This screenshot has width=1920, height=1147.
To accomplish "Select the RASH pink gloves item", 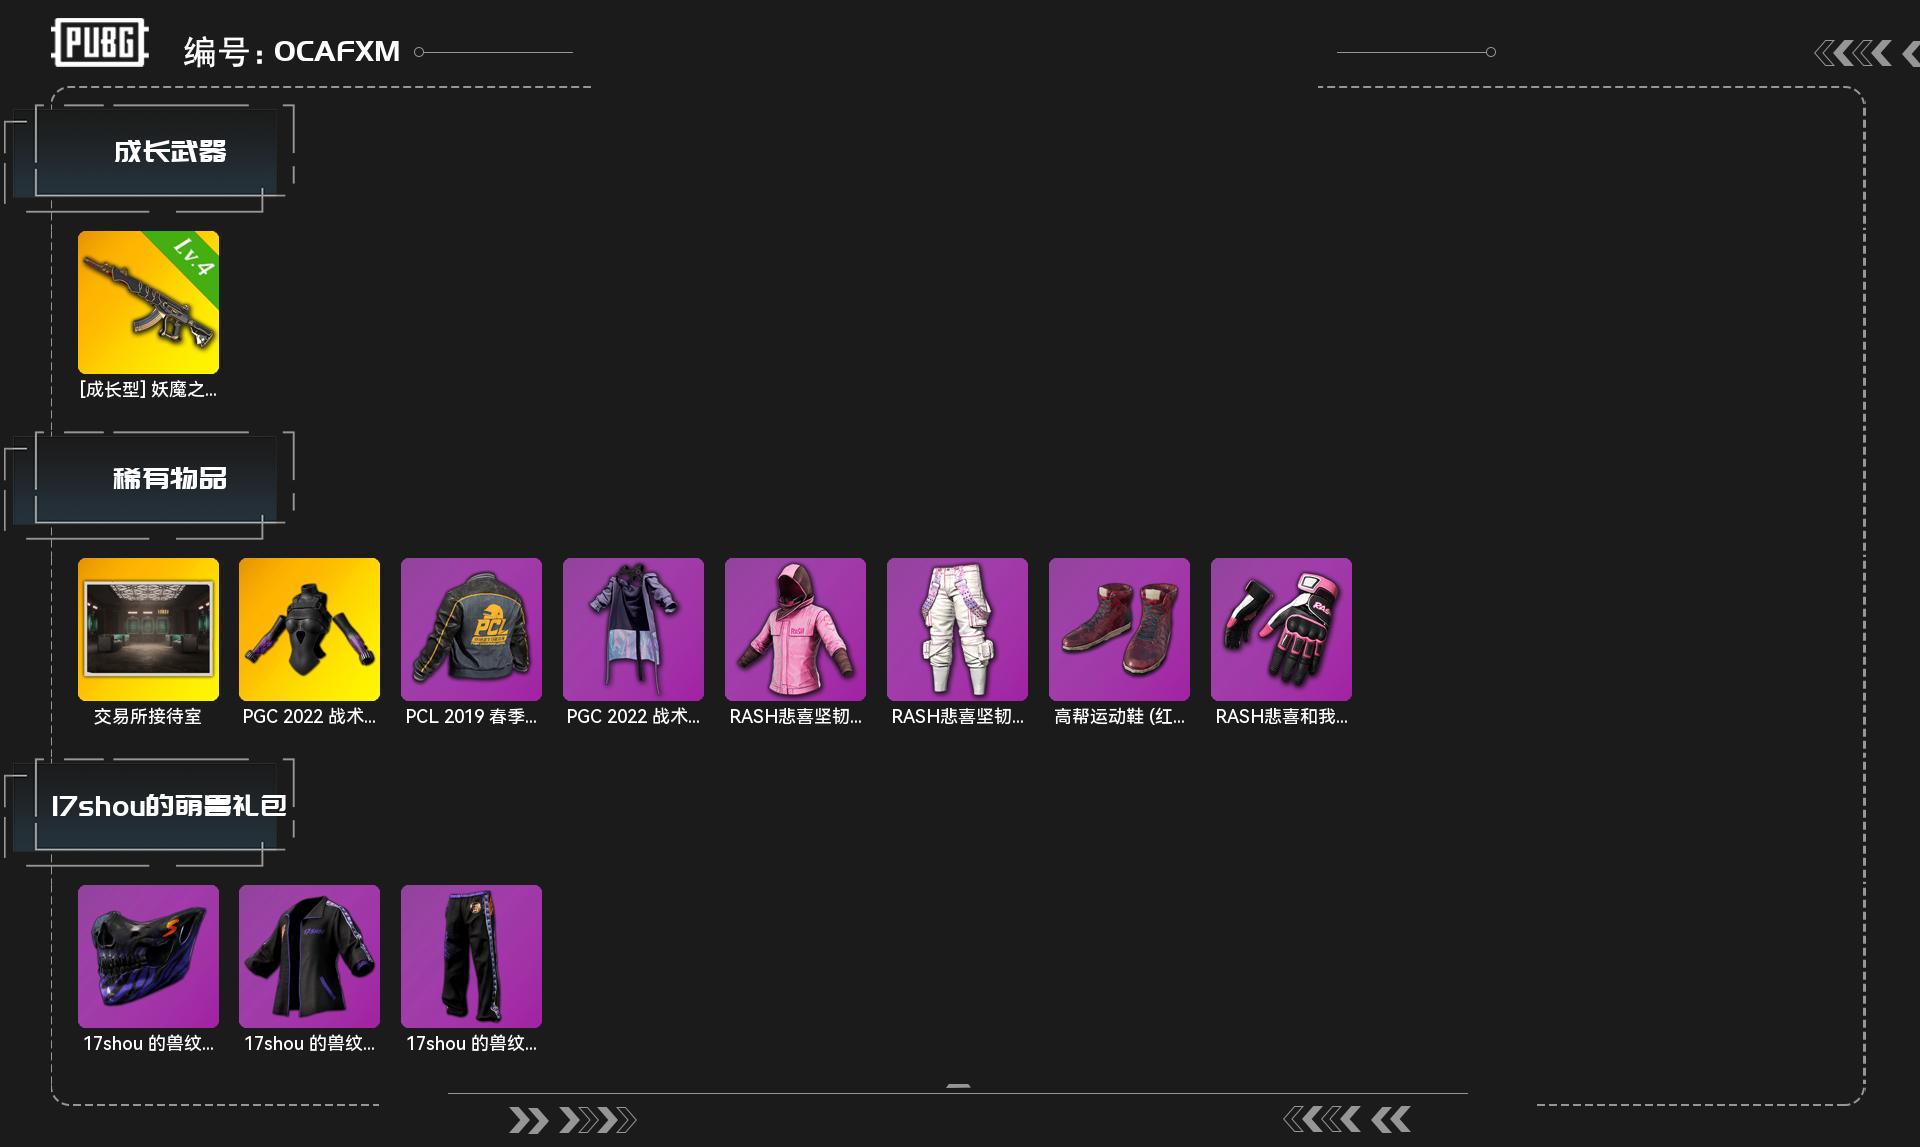I will 1281,629.
